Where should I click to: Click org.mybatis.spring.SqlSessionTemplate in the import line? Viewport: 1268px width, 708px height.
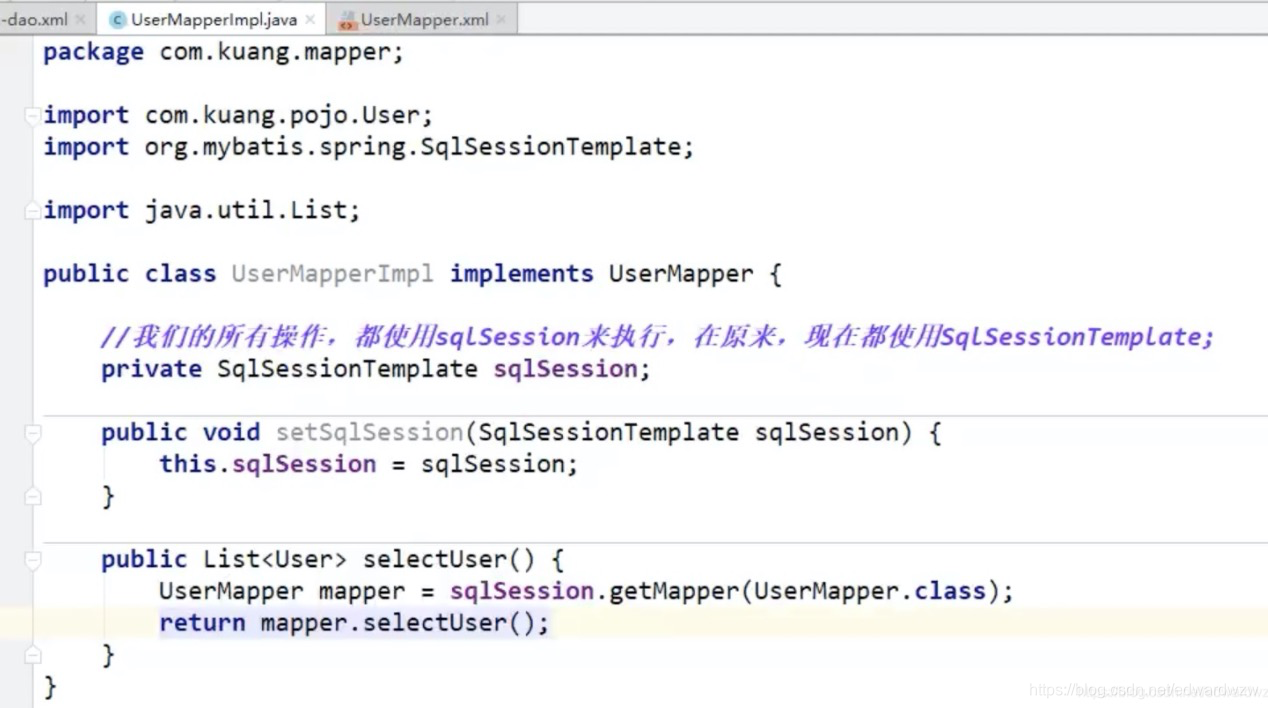(x=413, y=147)
